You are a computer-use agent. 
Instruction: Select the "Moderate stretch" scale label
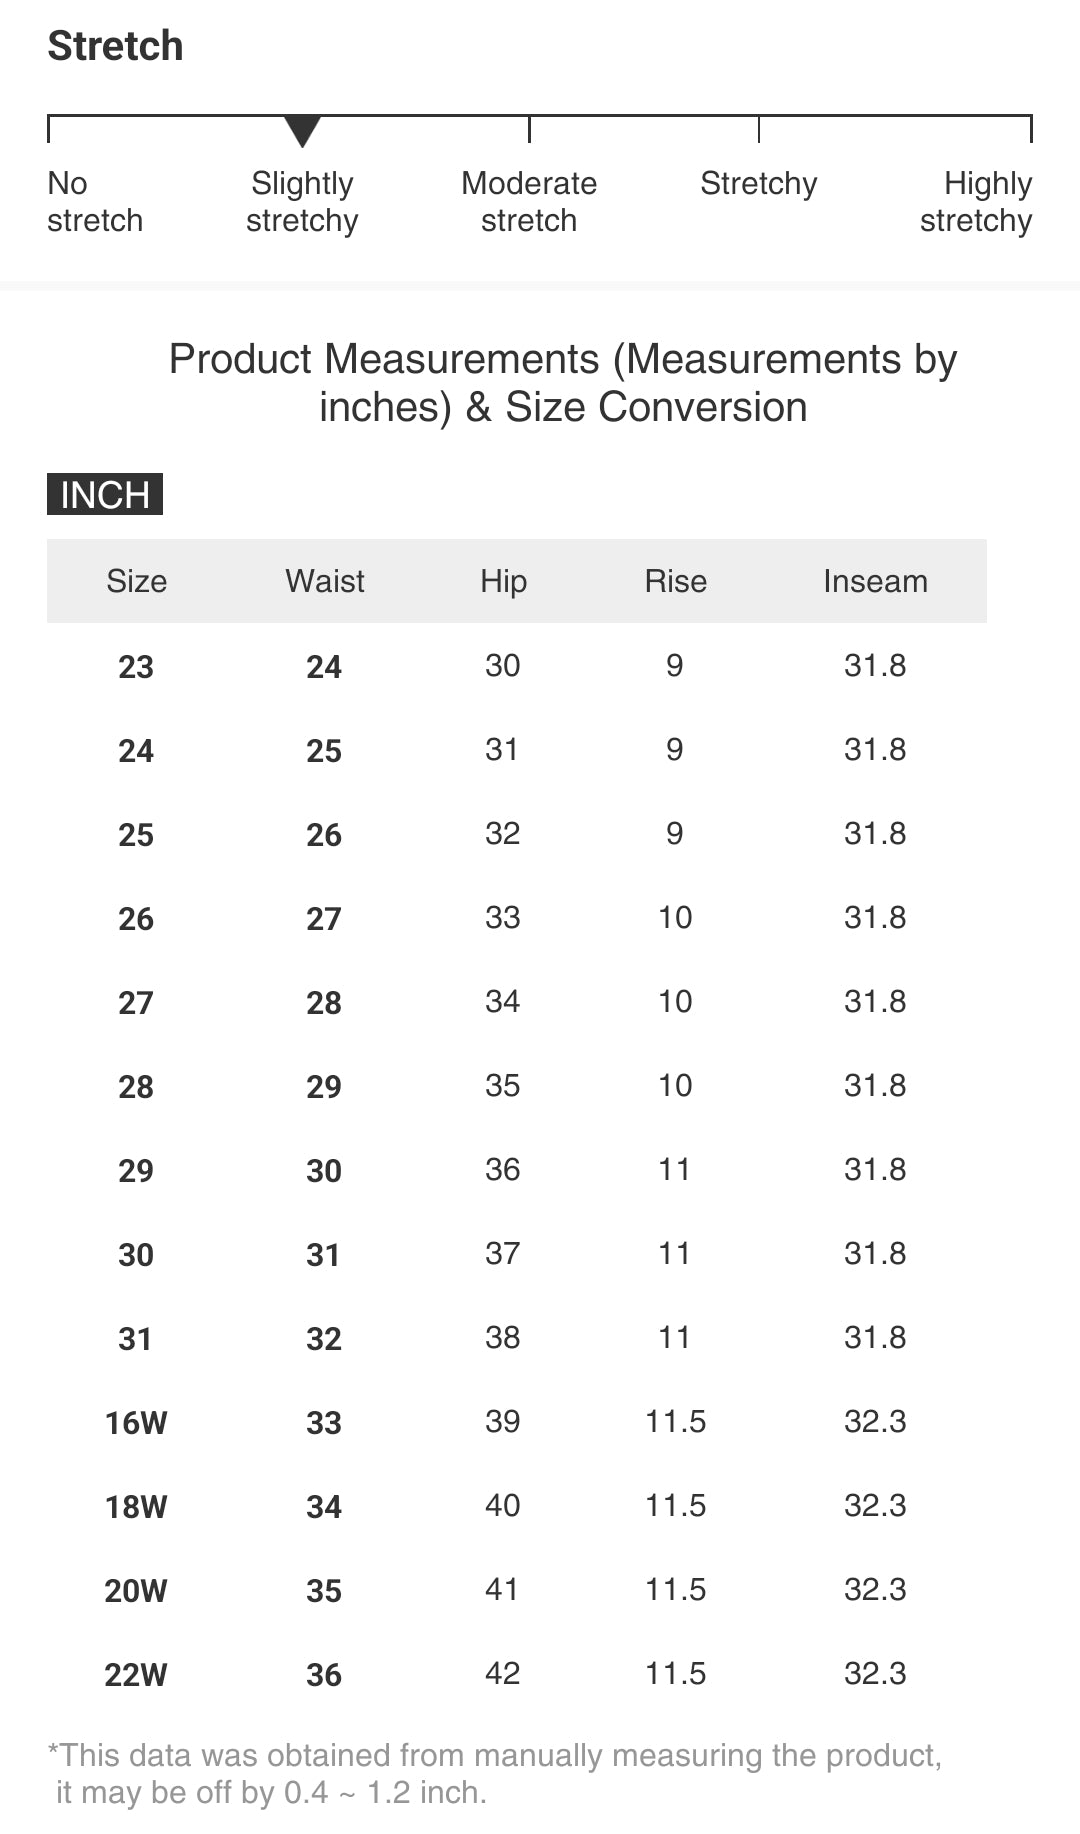click(529, 202)
